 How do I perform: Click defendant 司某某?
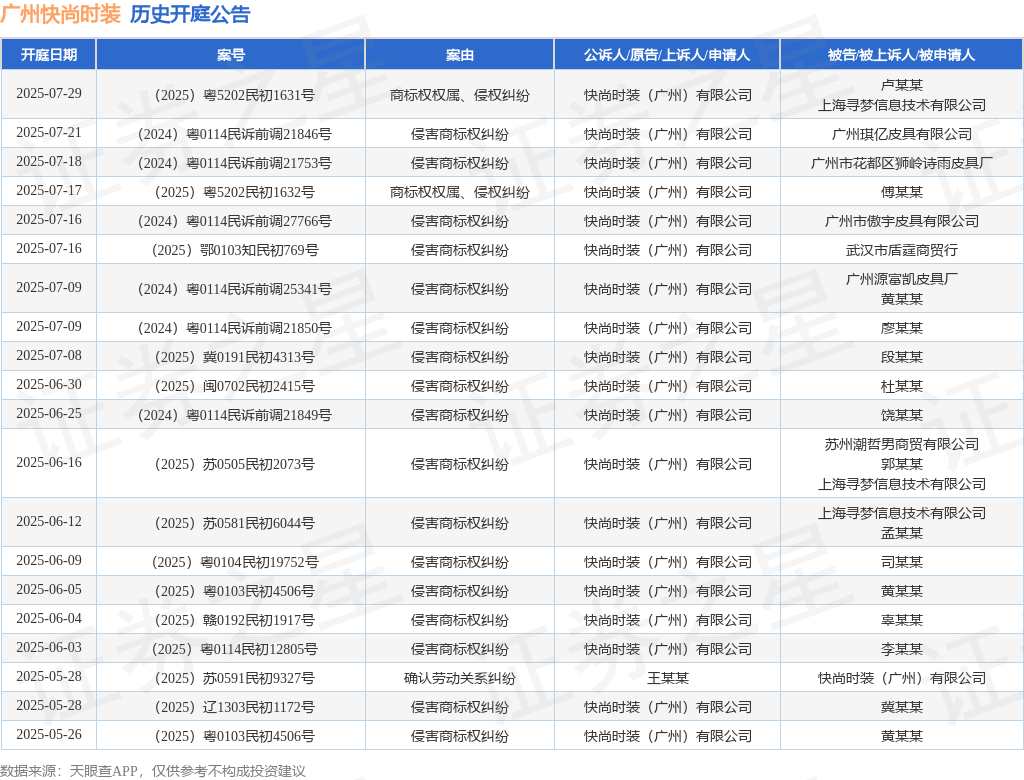click(902, 562)
